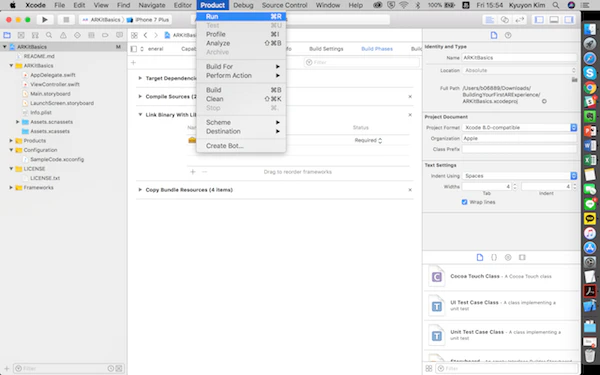Screen dimensions: 600x375
Task: Adjust the Tab width stepper
Action: point(515,187)
